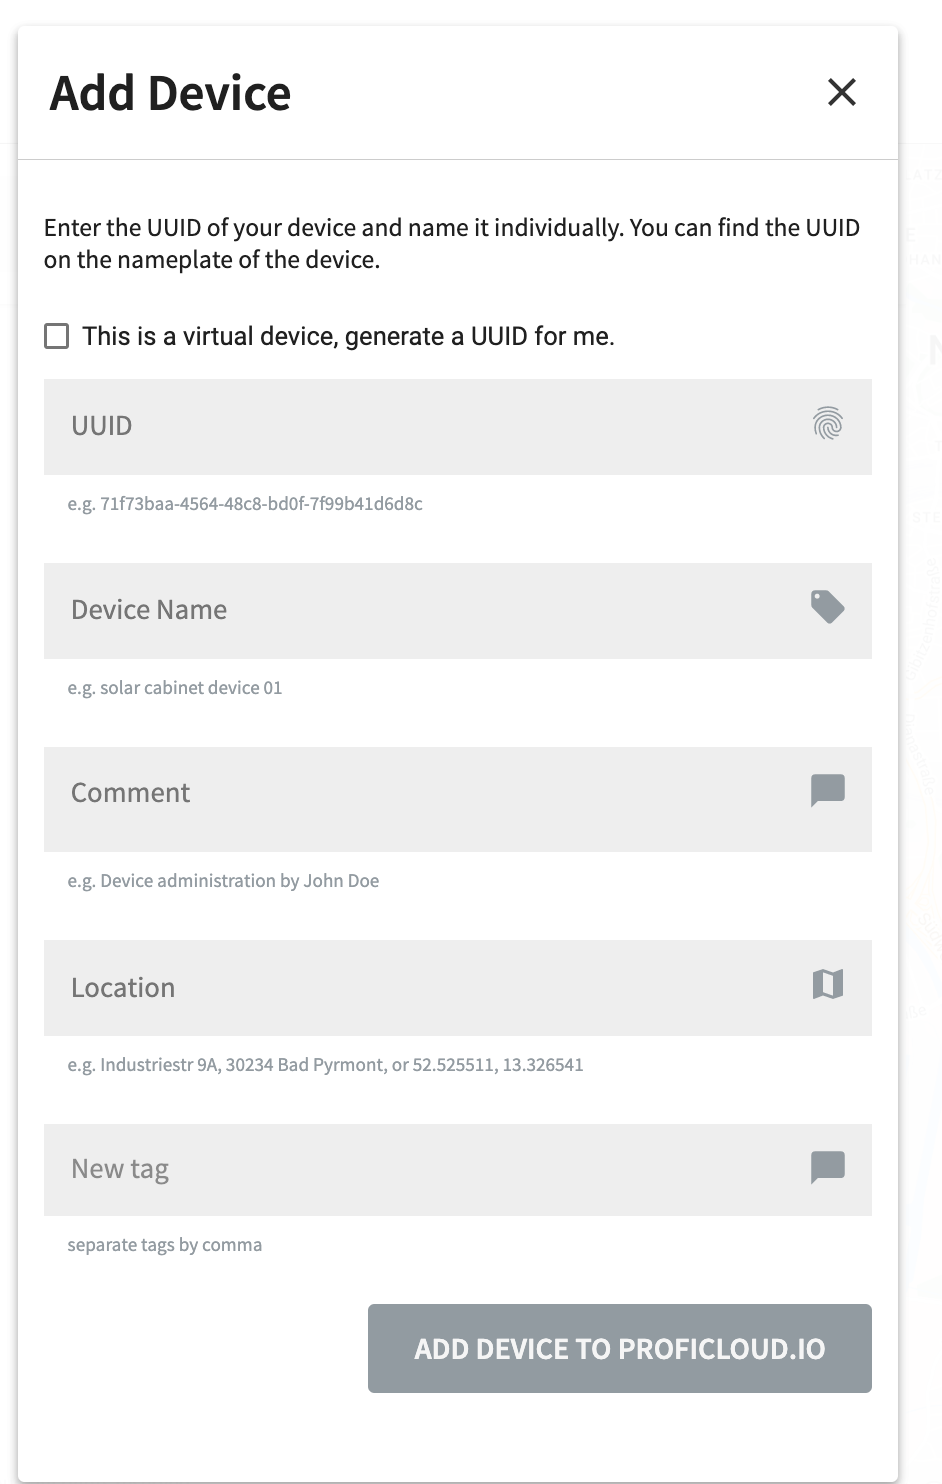Focus the Location input field
942x1484 pixels.
point(458,988)
